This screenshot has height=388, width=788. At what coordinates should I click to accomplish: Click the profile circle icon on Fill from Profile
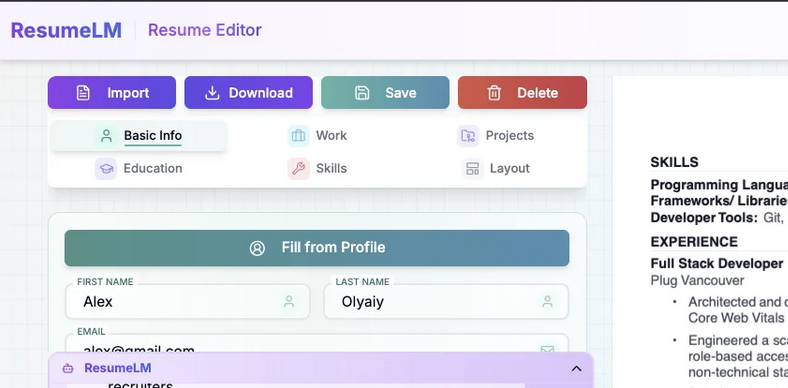257,248
